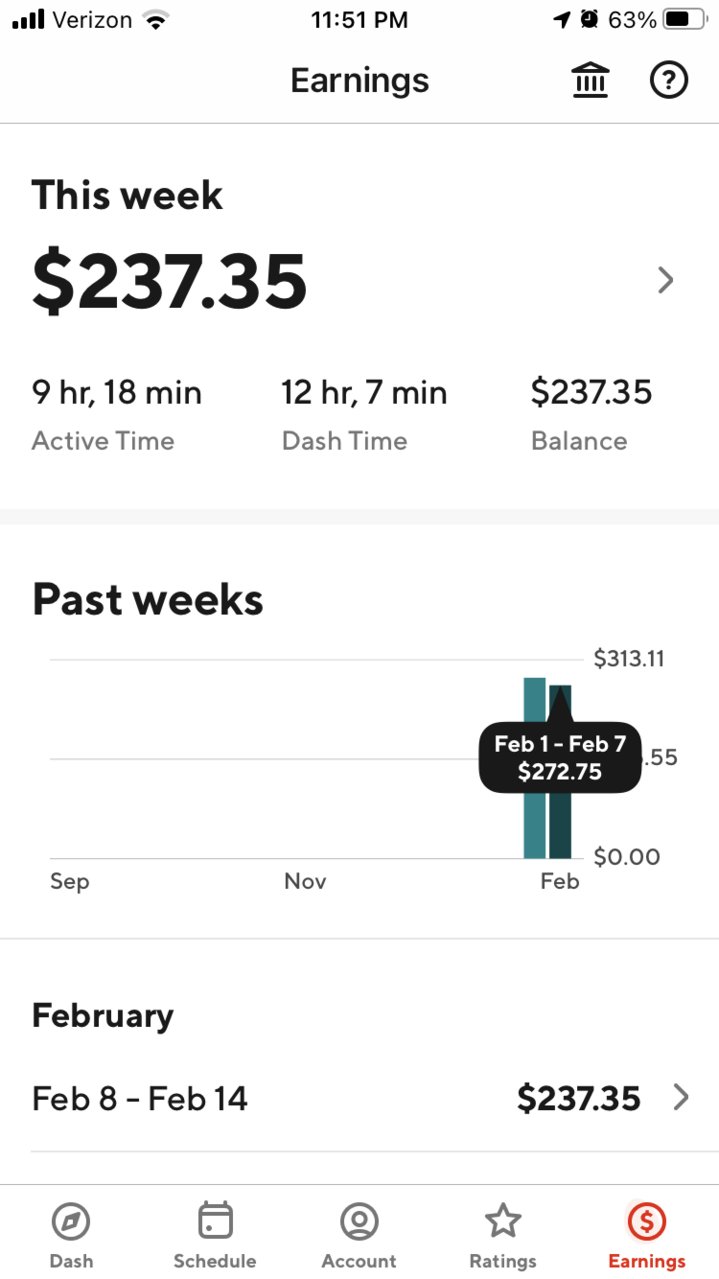Viewport: 719px width, 1279px height.
Task: Tap the Balance $237.35 amount
Action: click(x=591, y=392)
